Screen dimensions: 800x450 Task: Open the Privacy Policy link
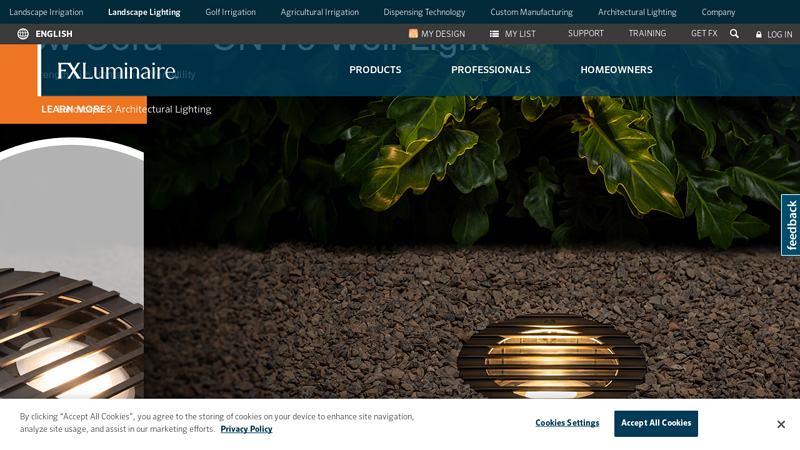pos(246,429)
